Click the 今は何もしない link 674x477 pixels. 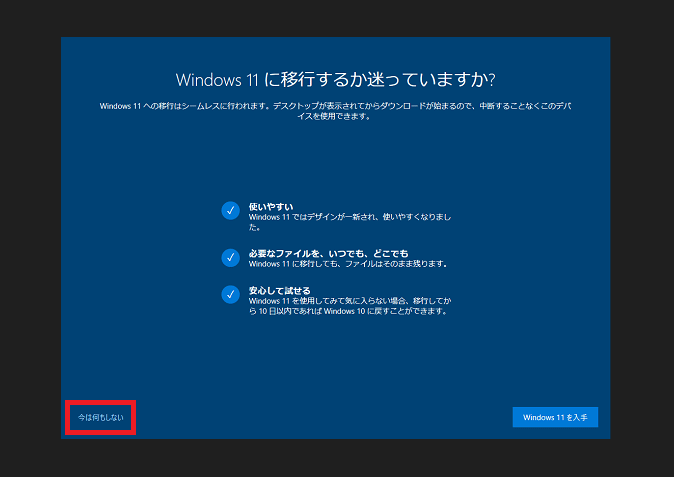[x=101, y=417]
